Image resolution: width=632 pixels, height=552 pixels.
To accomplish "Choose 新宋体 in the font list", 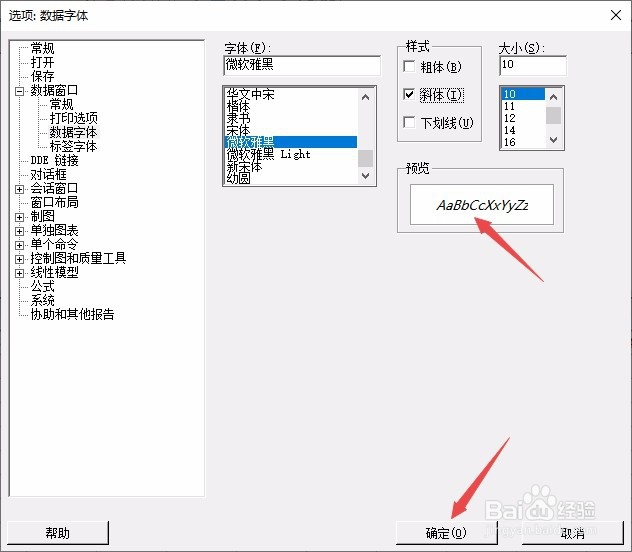I will coord(291,166).
